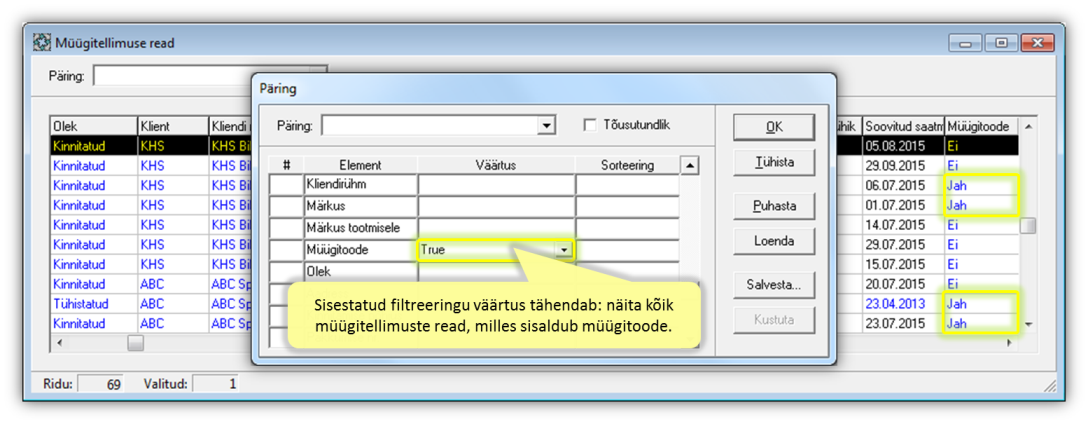Open the Päring dropdown in the dialog
The width and height of the screenshot is (1088, 424).
[548, 126]
